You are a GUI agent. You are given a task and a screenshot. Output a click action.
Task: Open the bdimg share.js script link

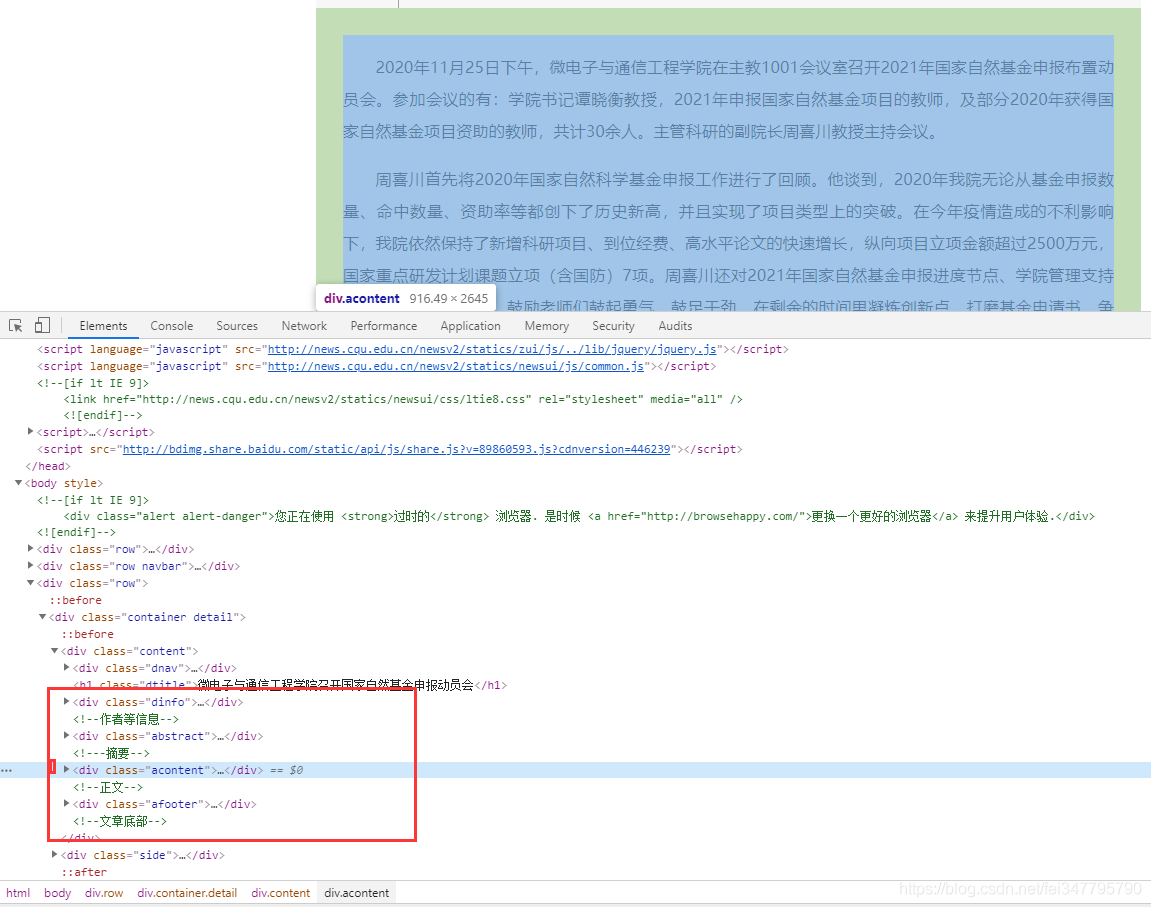[x=396, y=449]
